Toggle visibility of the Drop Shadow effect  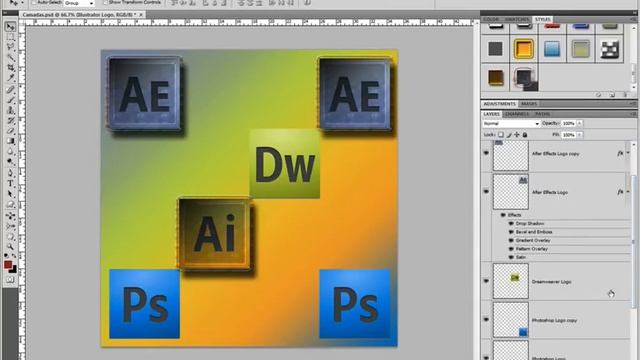(x=511, y=224)
